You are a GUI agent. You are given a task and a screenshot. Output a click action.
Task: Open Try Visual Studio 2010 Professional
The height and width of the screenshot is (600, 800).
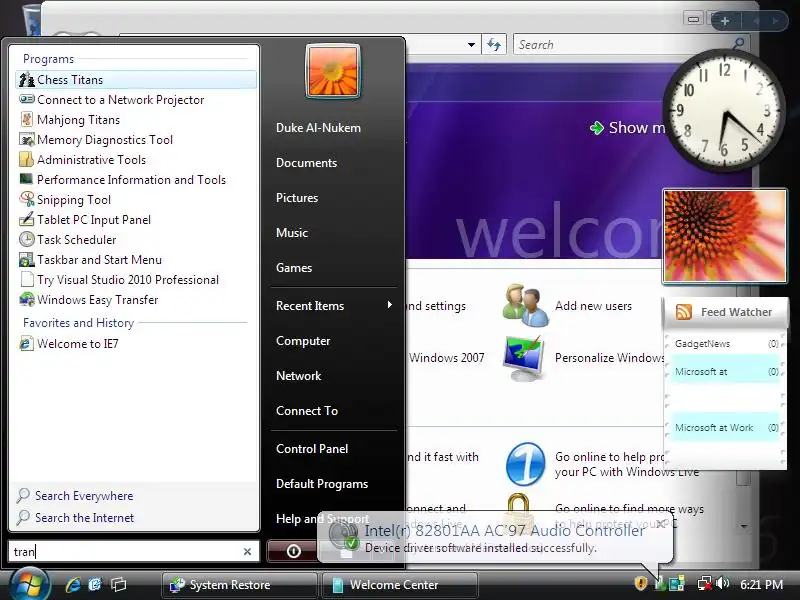coord(136,280)
